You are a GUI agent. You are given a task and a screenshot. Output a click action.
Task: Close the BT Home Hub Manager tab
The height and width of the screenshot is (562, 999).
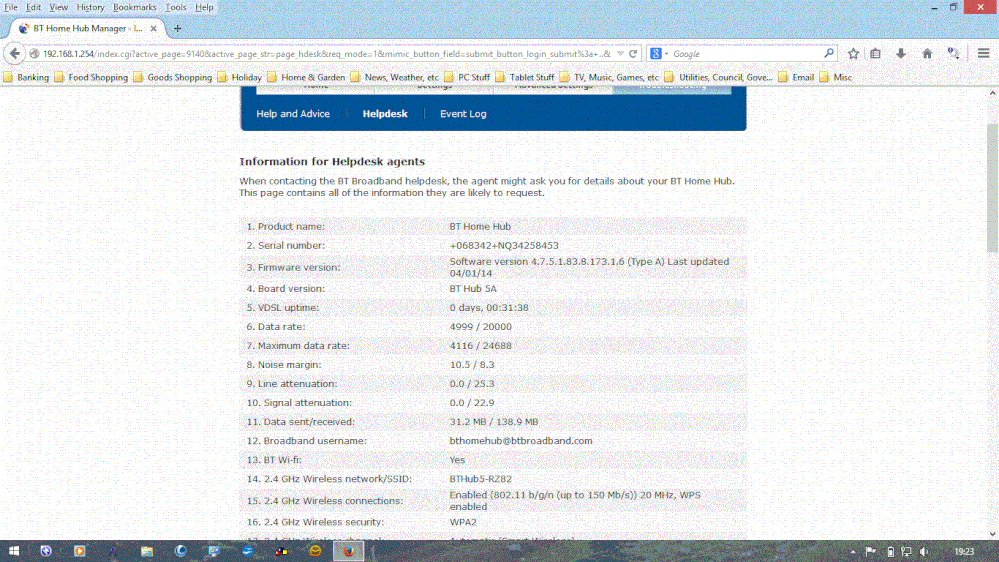pyautogui.click(x=154, y=29)
